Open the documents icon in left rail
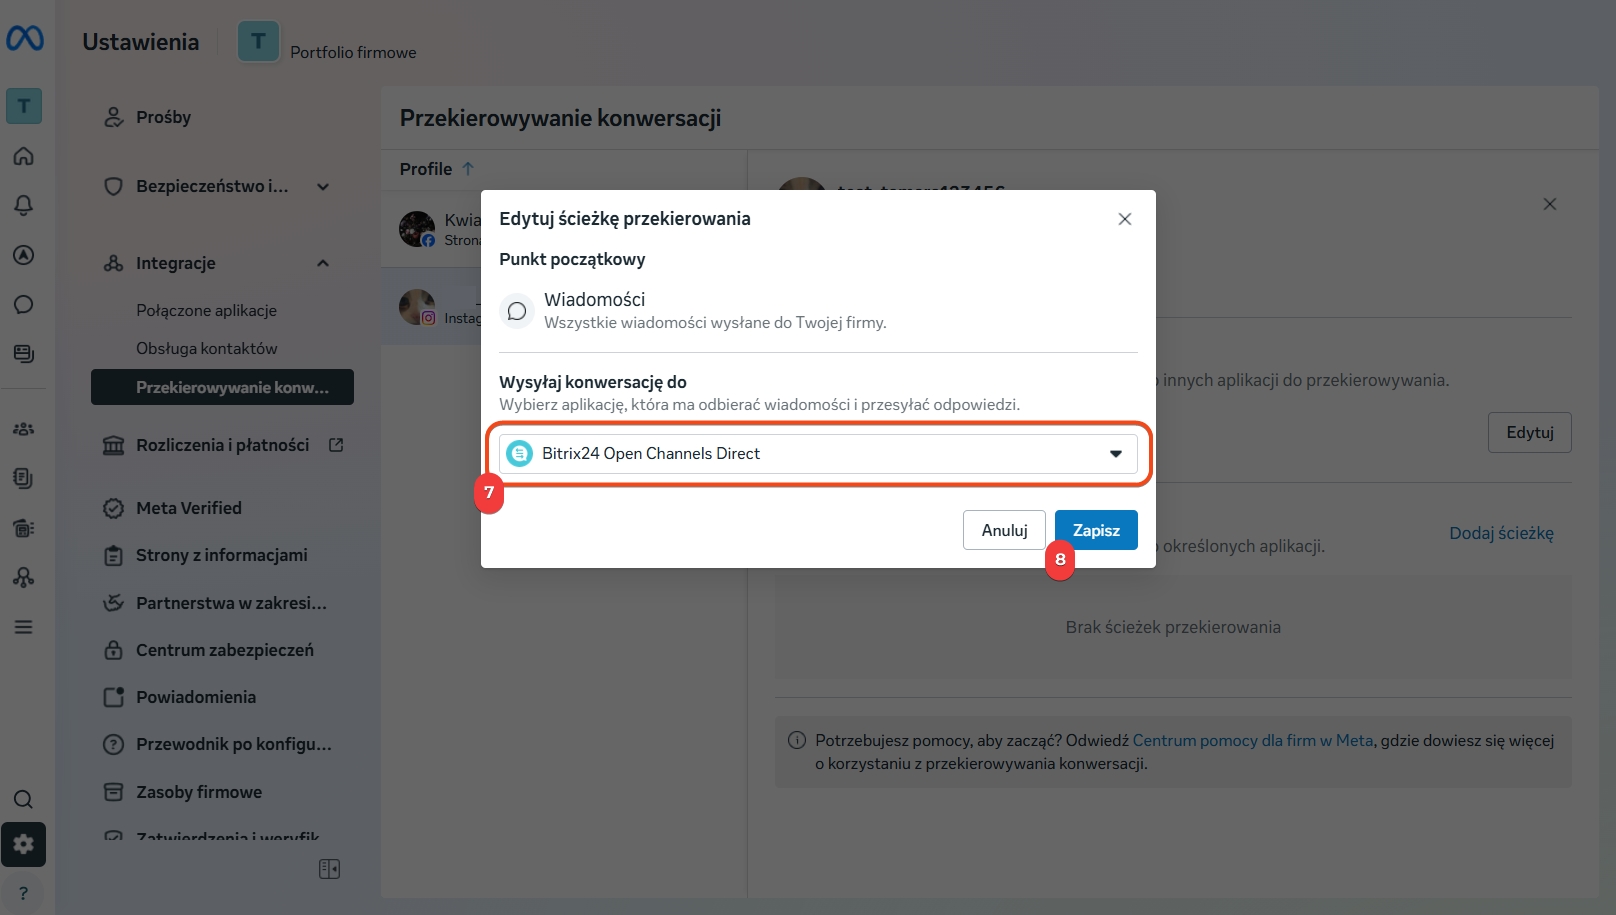 tap(24, 478)
